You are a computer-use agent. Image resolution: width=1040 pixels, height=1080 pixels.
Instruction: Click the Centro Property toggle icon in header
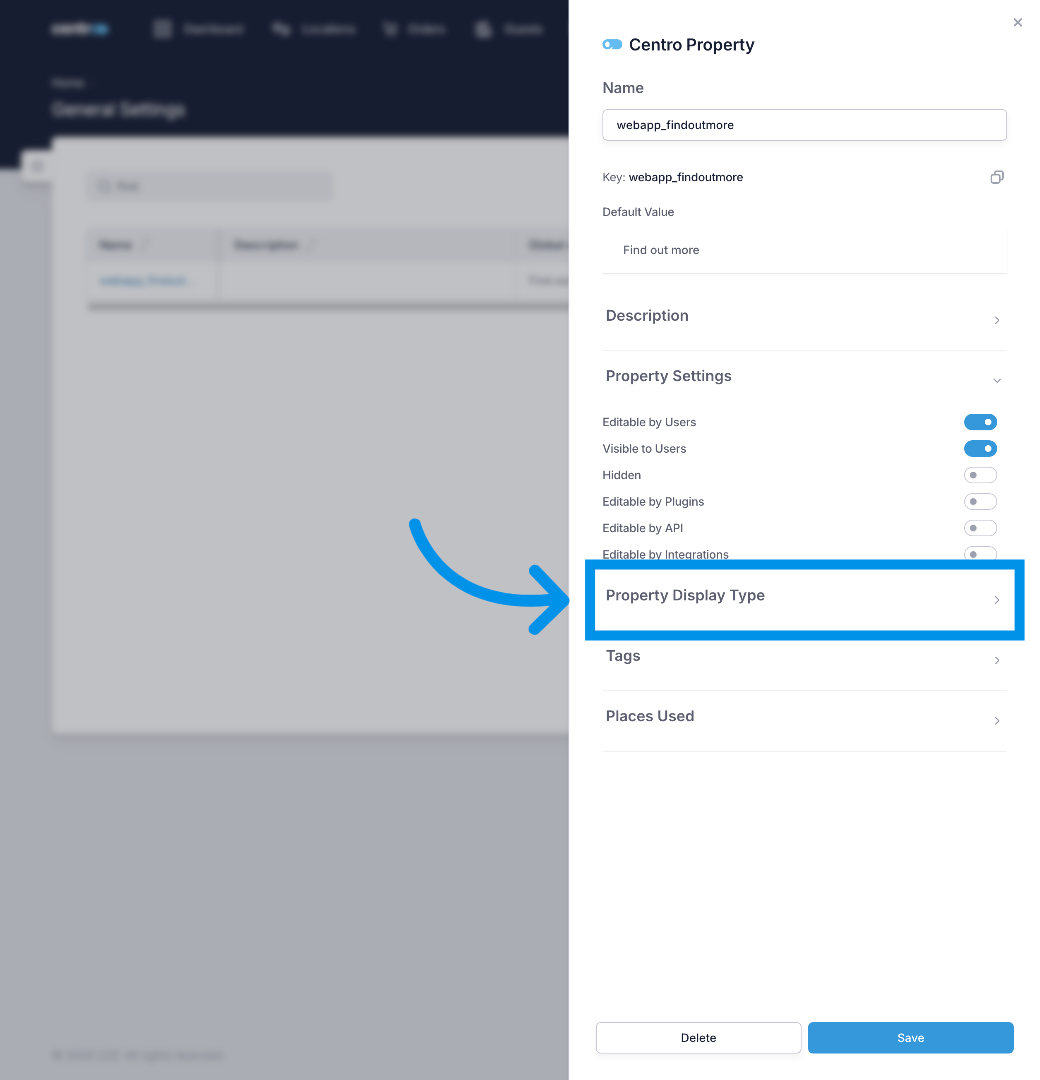[612, 45]
